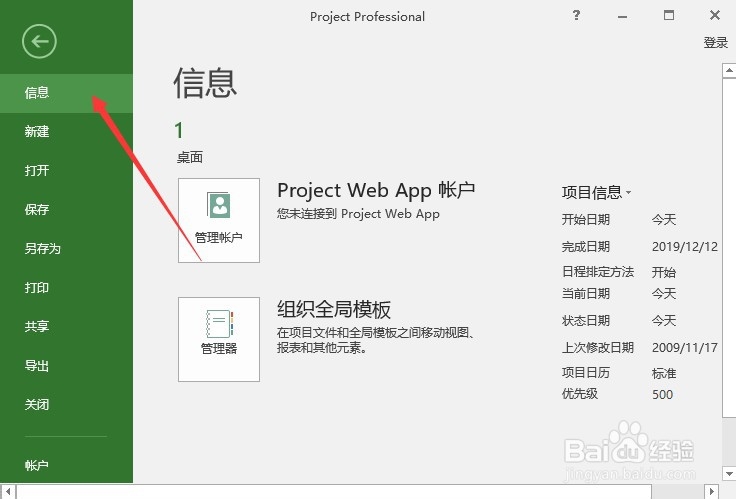Select 打印 in the sidebar

pyautogui.click(x=66, y=287)
